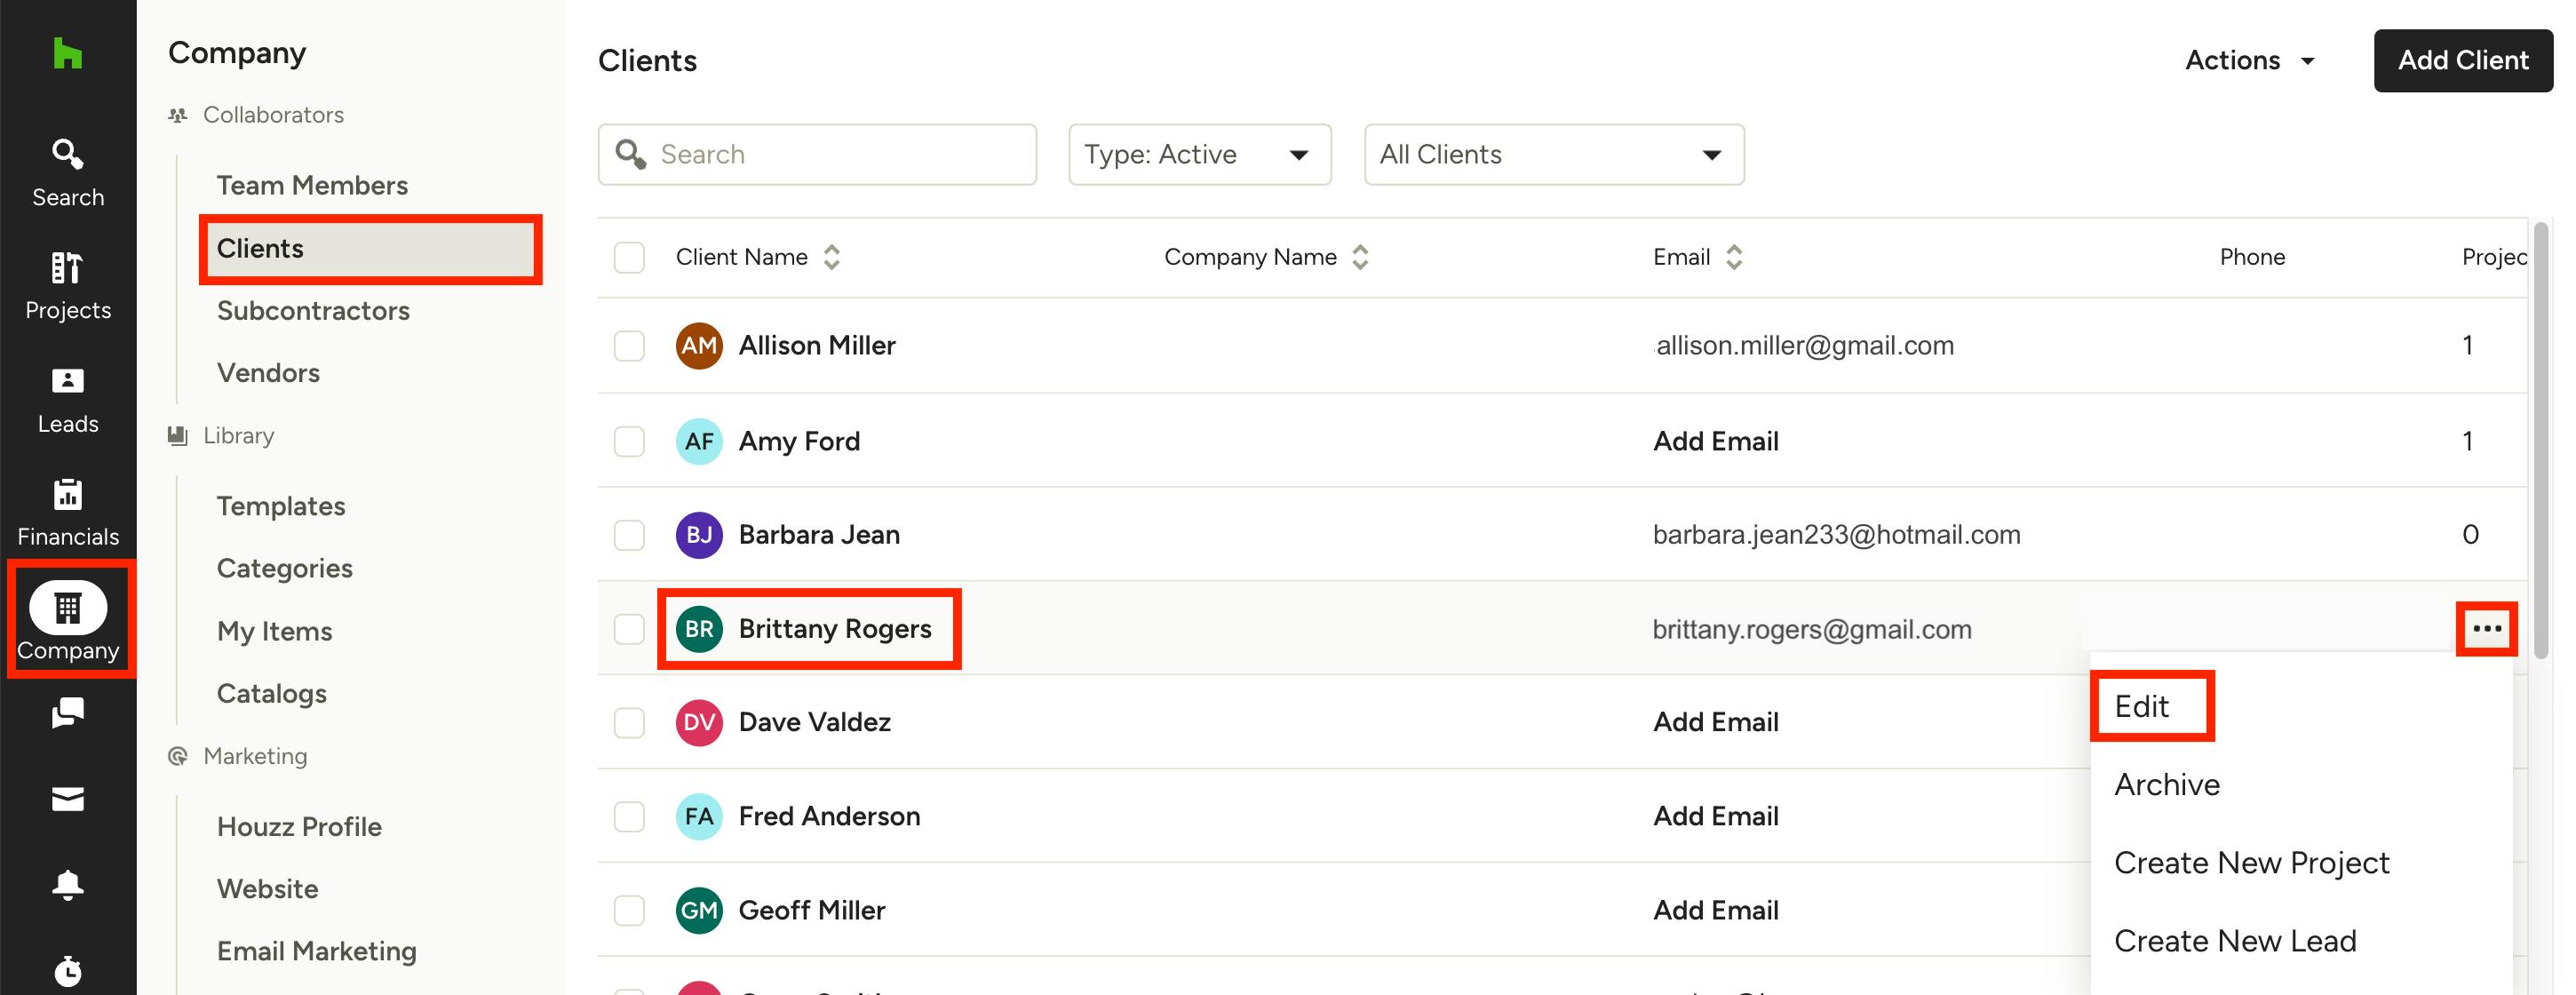This screenshot has height=995, width=2576.
Task: Check the checkbox next to Brittany Rogers
Action: coord(629,628)
